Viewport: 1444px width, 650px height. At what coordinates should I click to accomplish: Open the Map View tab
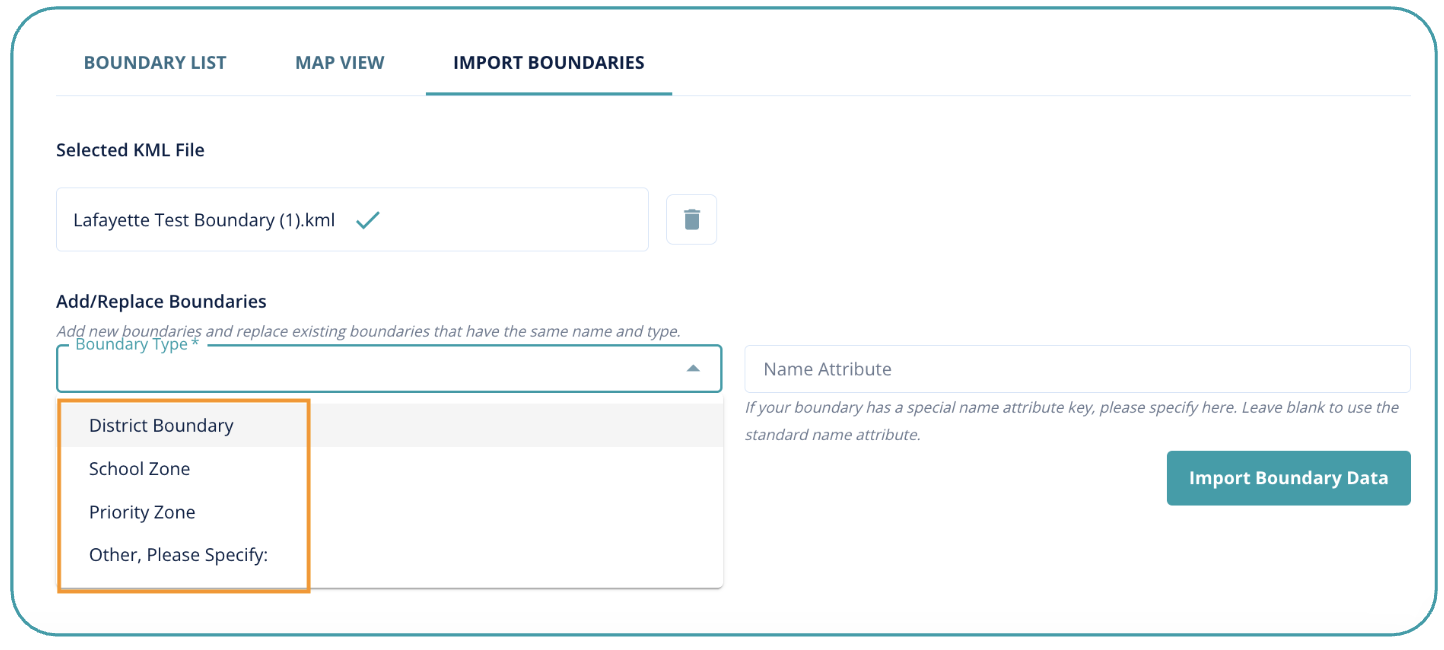tap(340, 63)
